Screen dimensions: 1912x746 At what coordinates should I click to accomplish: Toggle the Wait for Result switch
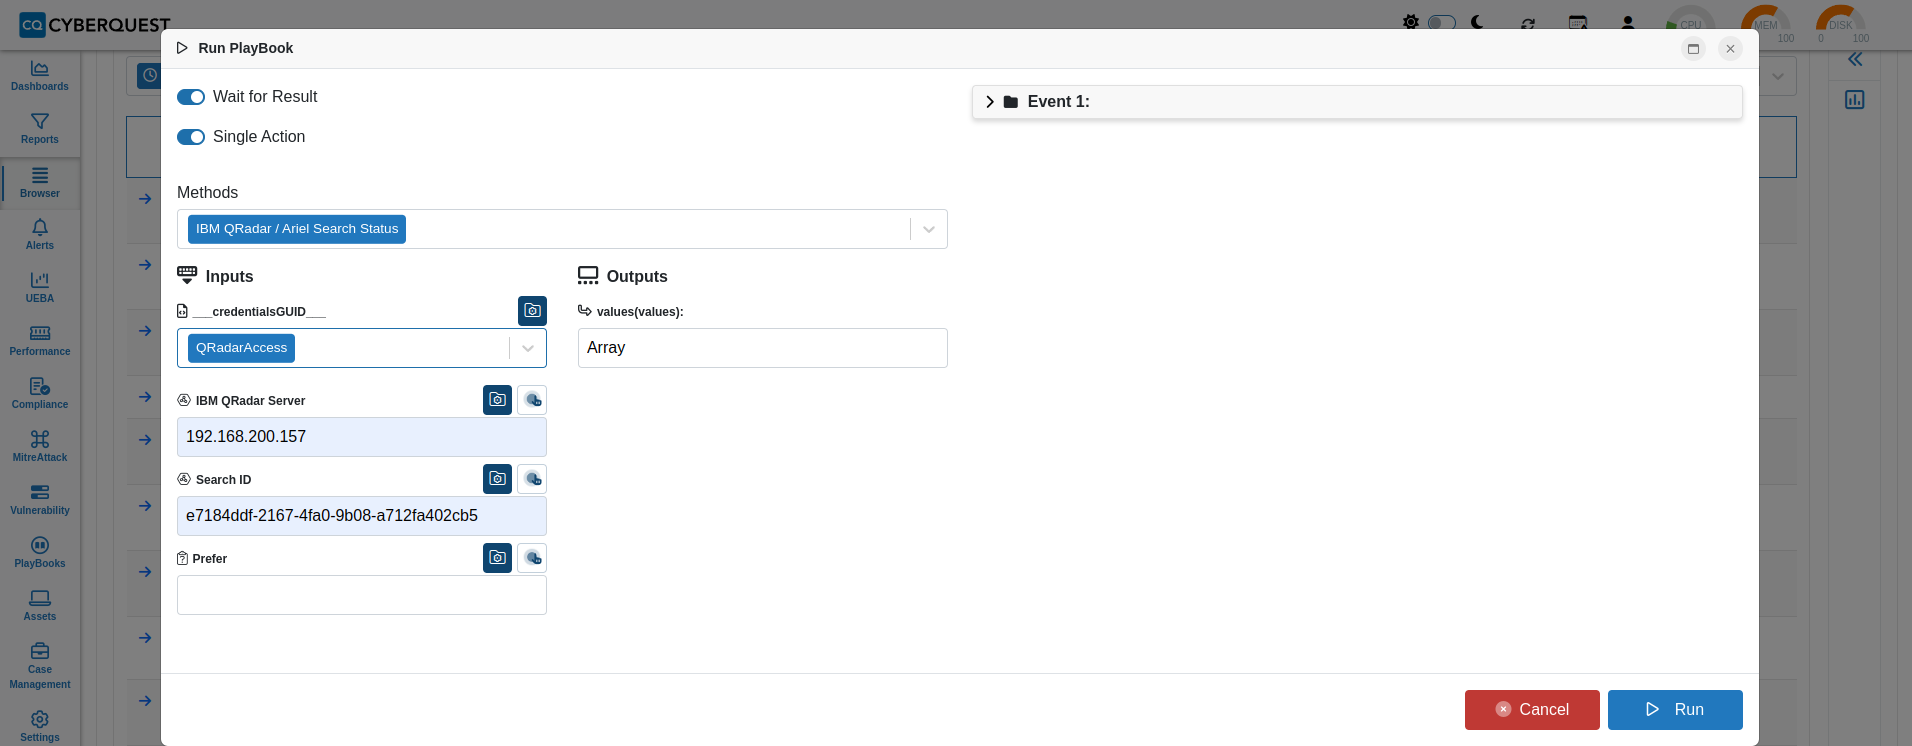tap(191, 97)
